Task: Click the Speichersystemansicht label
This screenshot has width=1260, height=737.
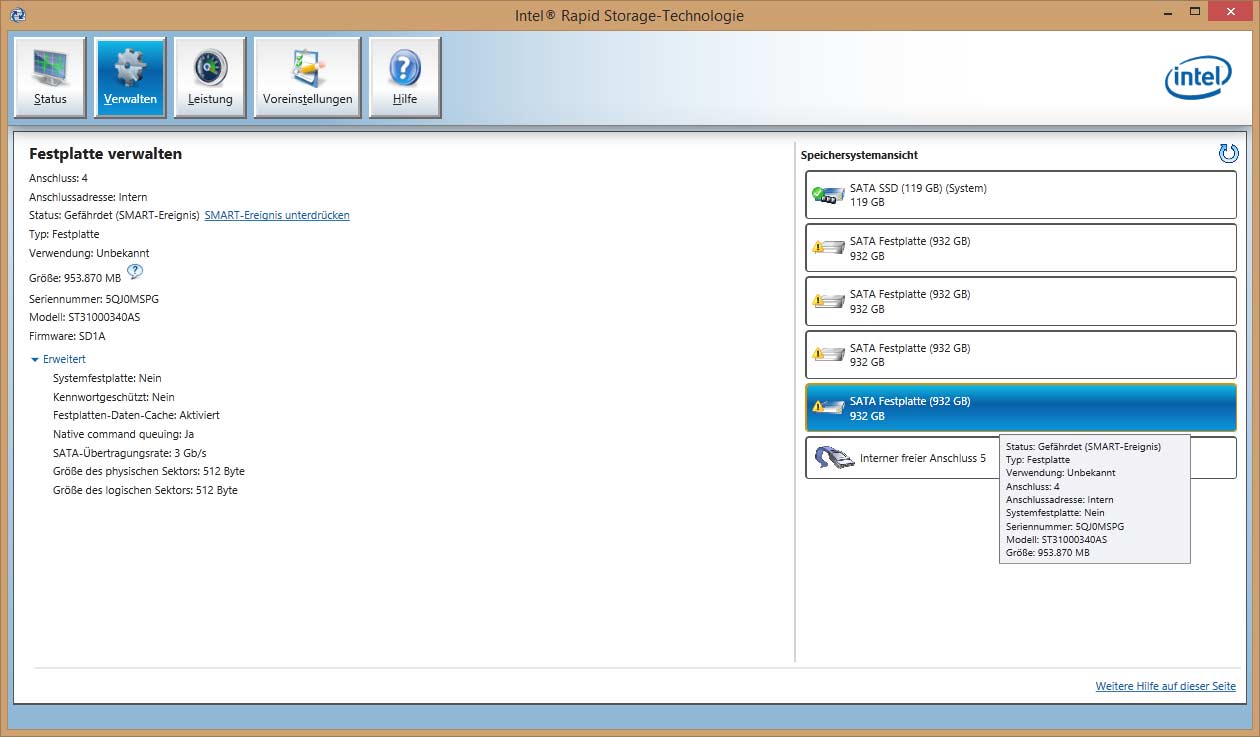Action: [x=860, y=155]
